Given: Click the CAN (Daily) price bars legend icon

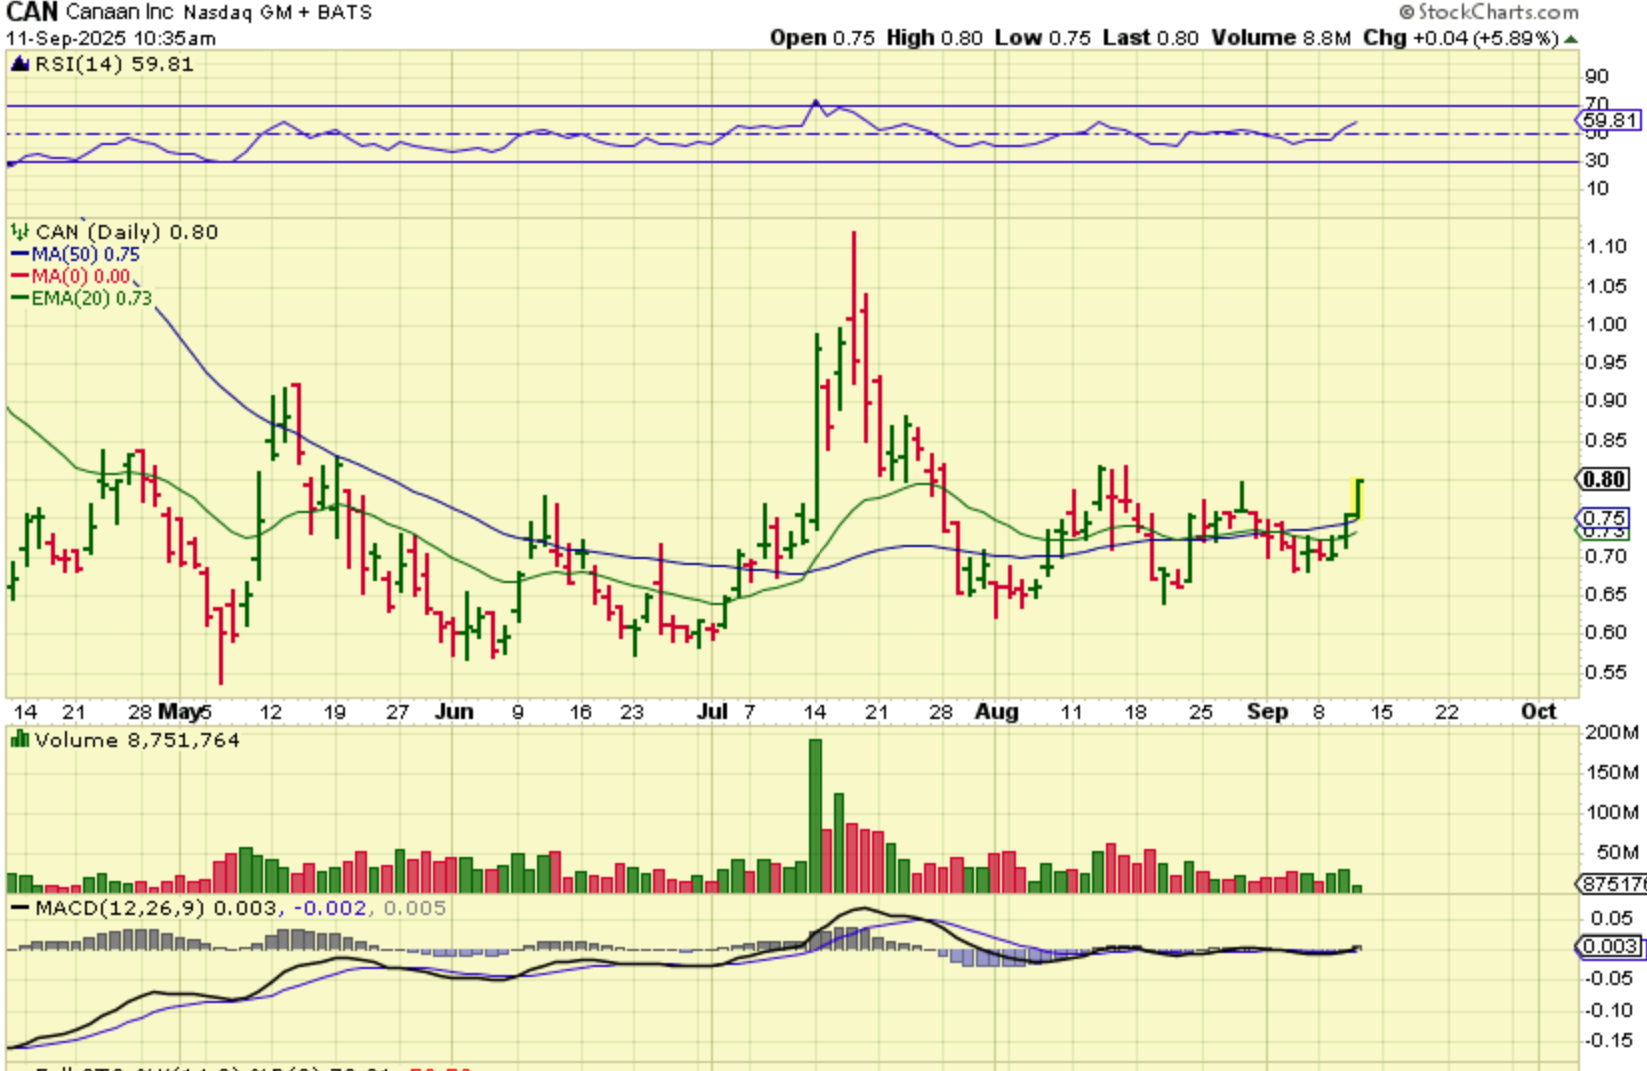Looking at the screenshot, I should [19, 232].
